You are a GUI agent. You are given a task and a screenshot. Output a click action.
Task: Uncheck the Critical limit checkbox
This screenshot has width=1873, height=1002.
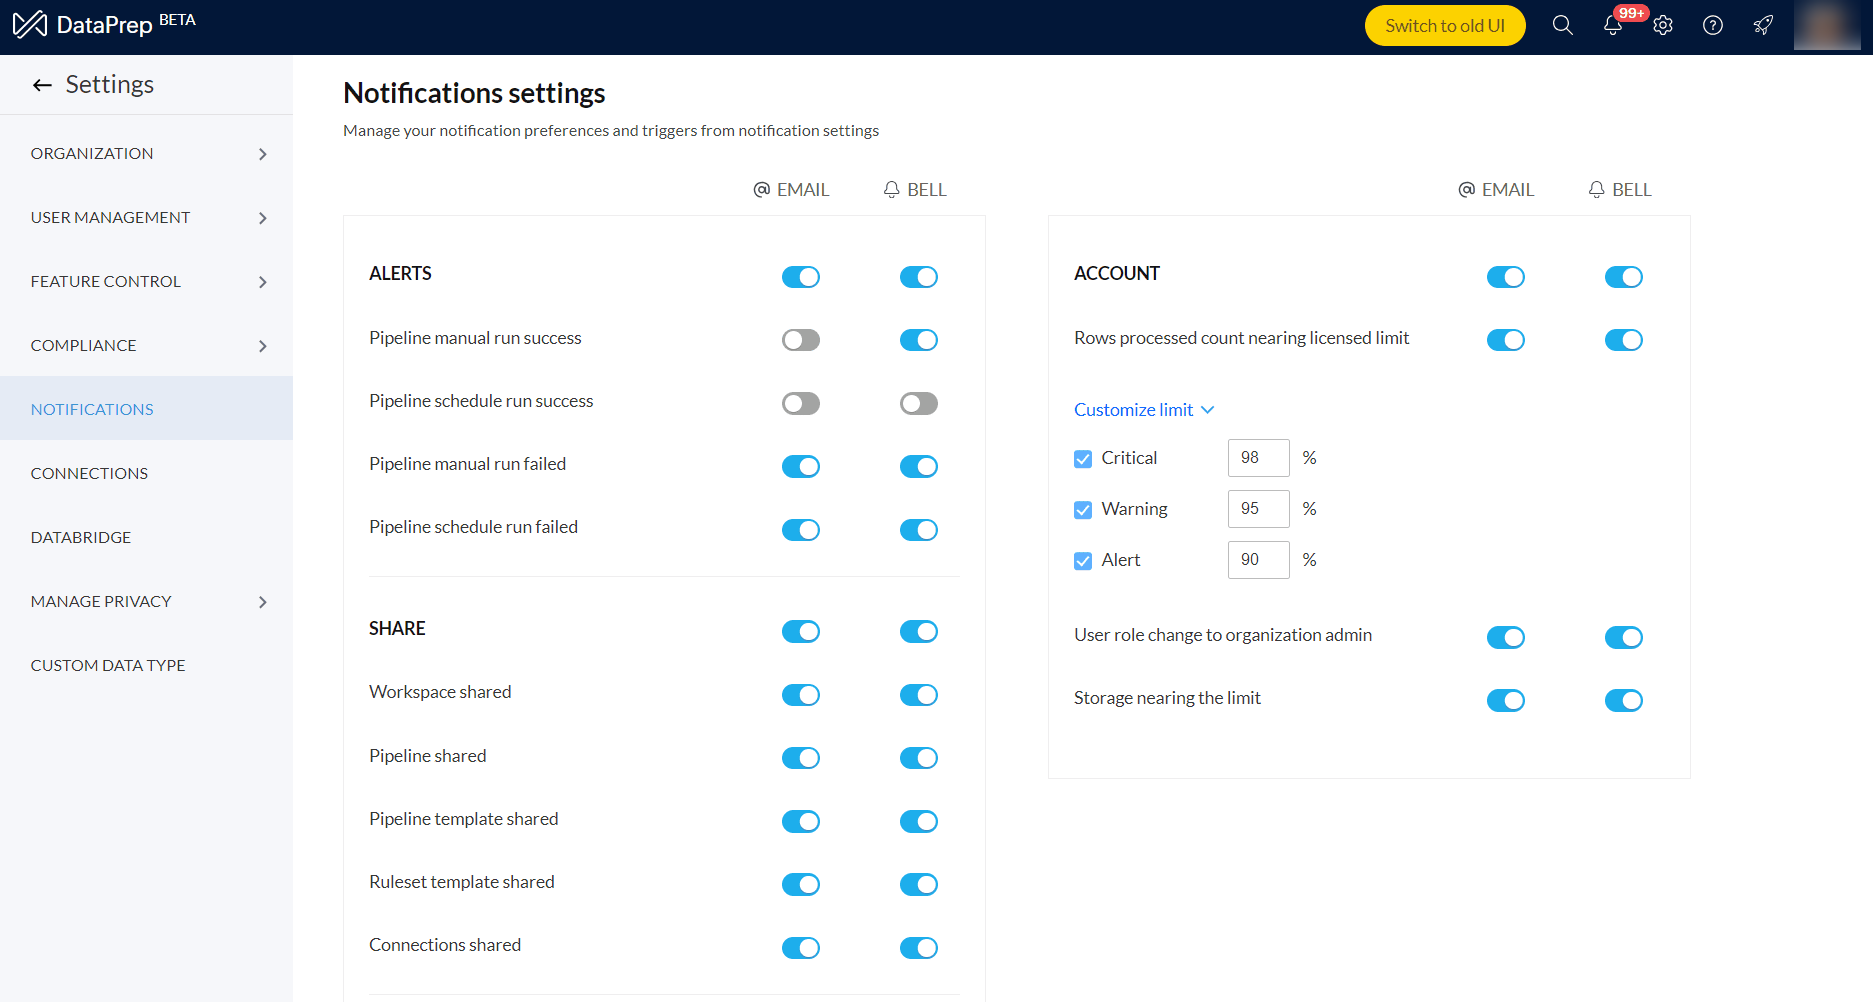click(x=1083, y=459)
